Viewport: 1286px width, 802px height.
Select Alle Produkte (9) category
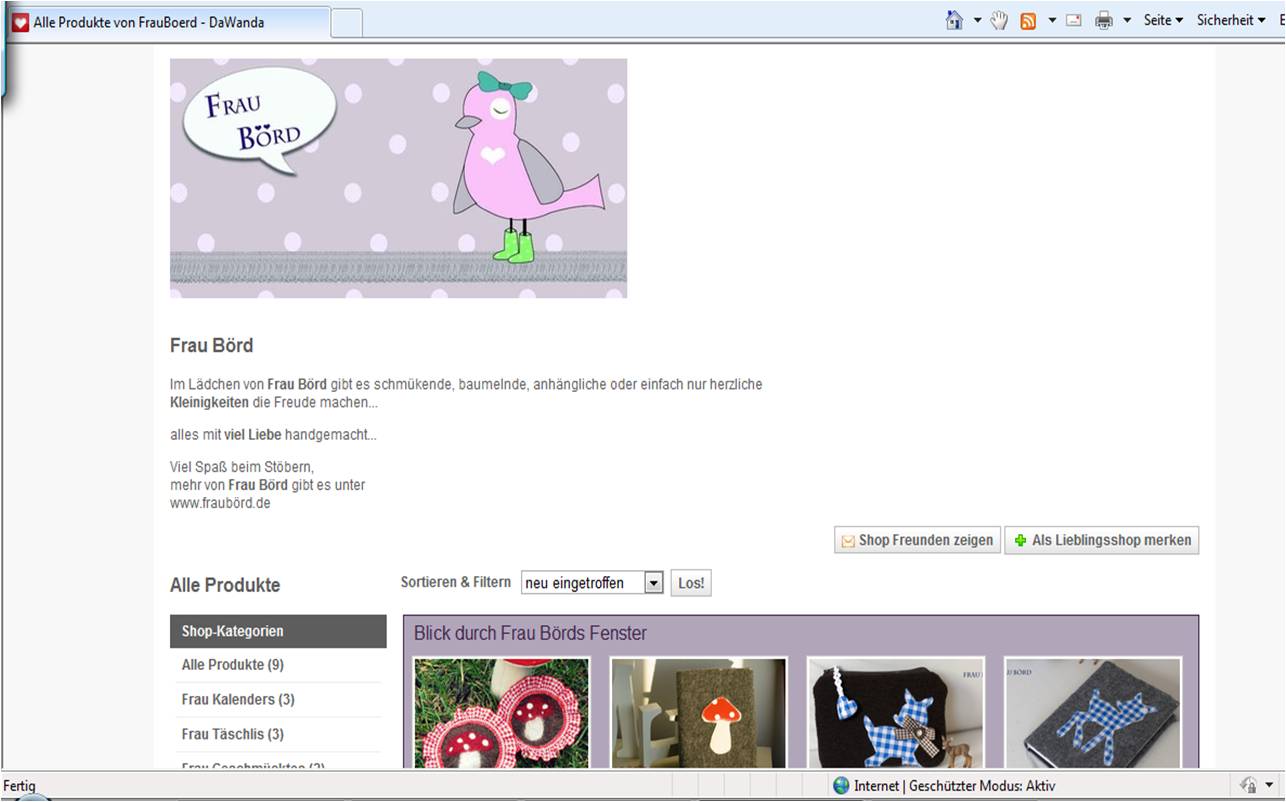[233, 665]
